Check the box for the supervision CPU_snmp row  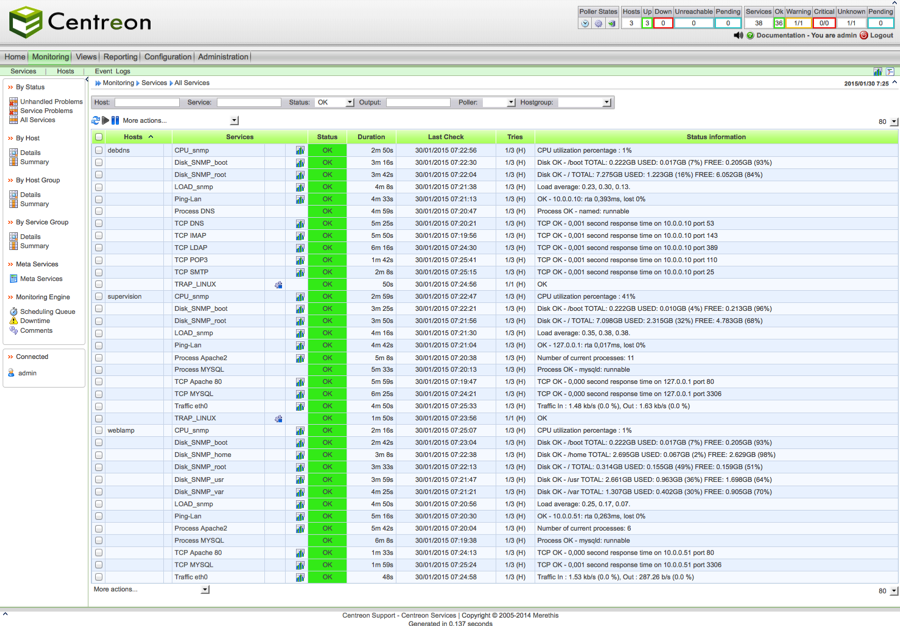tap(99, 297)
